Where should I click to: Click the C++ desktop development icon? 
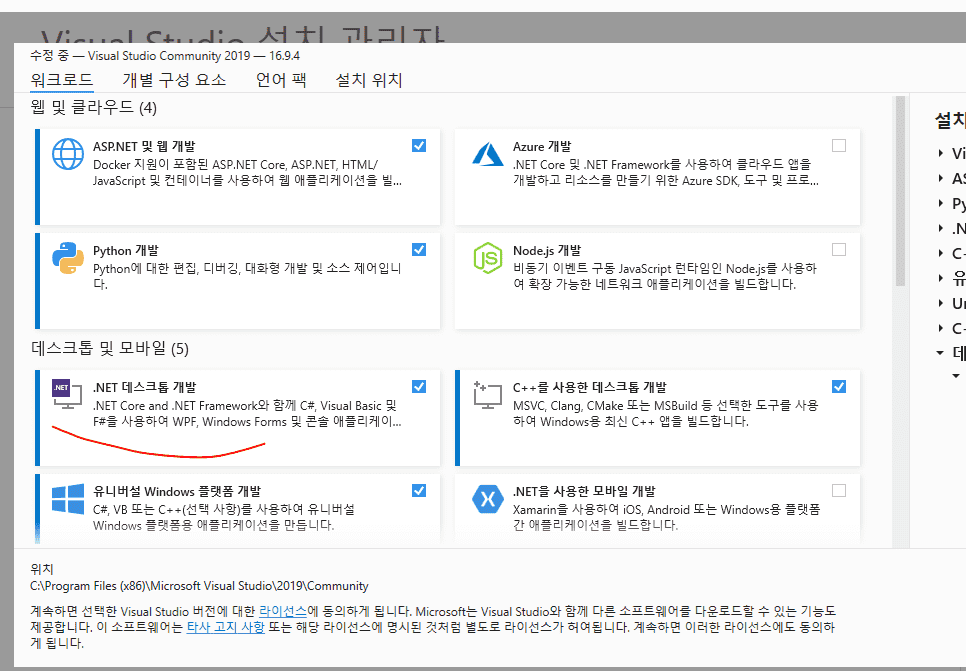click(488, 394)
